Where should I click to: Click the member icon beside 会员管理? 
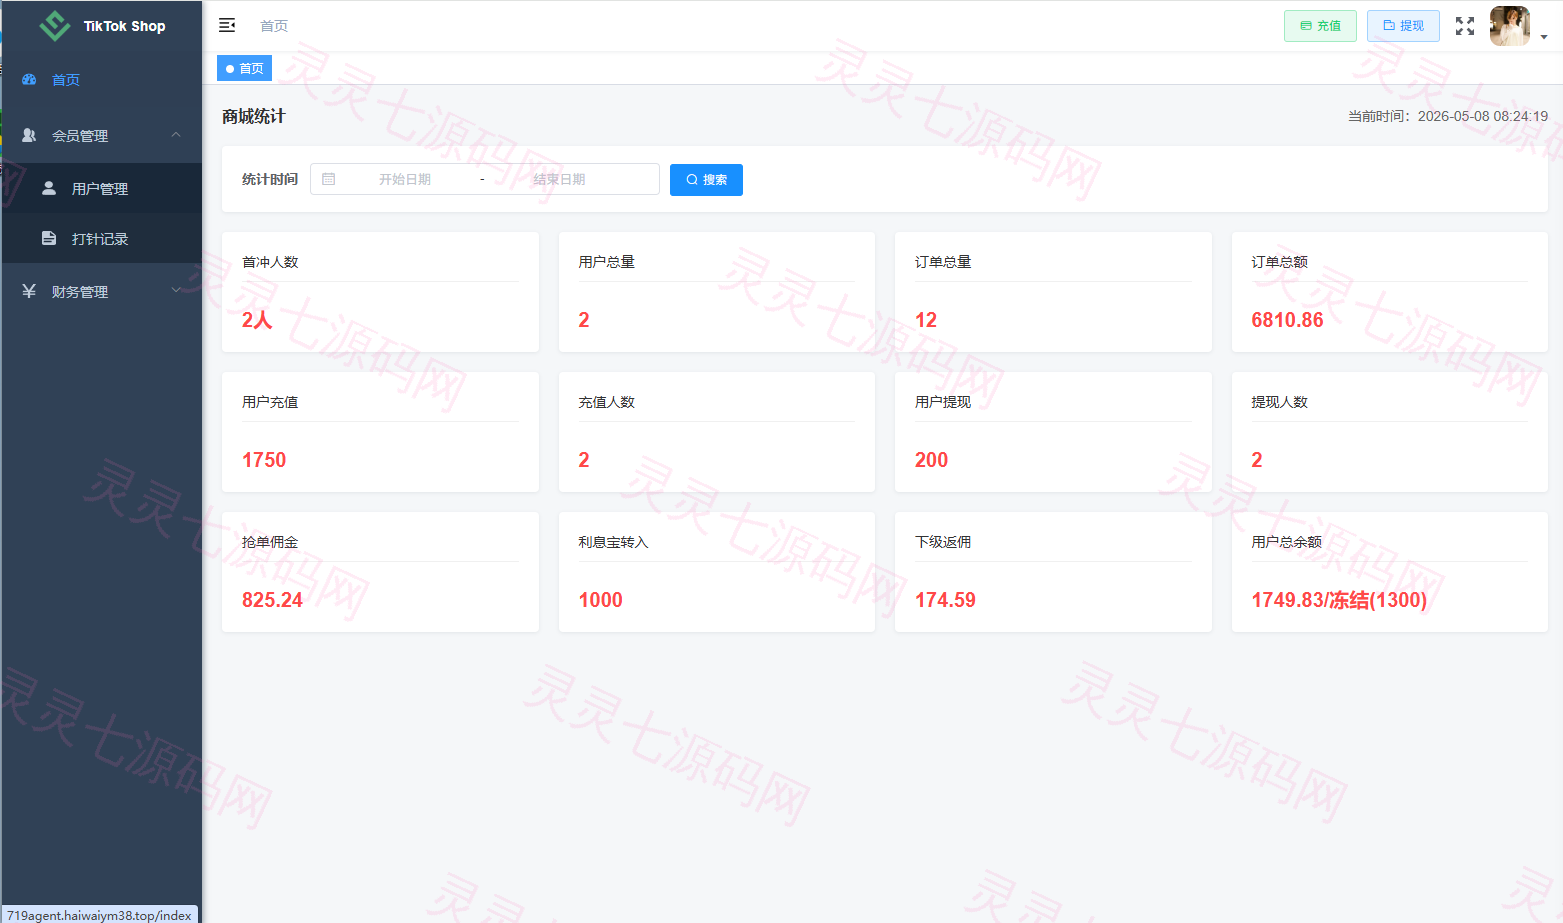[29, 135]
